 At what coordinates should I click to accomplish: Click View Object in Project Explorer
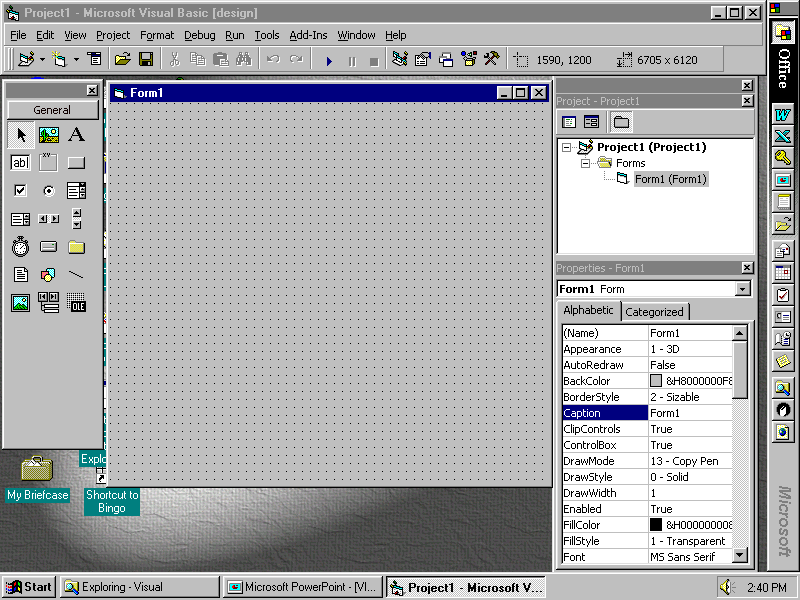click(591, 122)
